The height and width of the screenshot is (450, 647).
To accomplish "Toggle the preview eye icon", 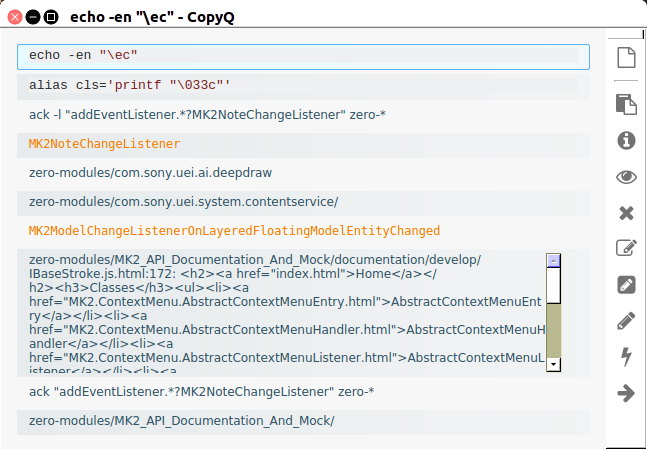I will pos(627,177).
